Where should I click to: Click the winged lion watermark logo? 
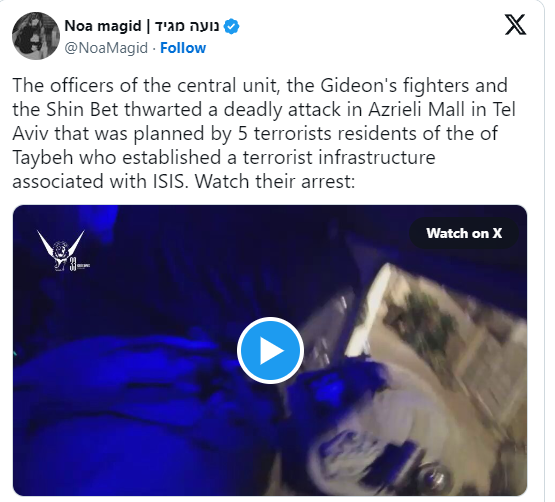(x=61, y=250)
